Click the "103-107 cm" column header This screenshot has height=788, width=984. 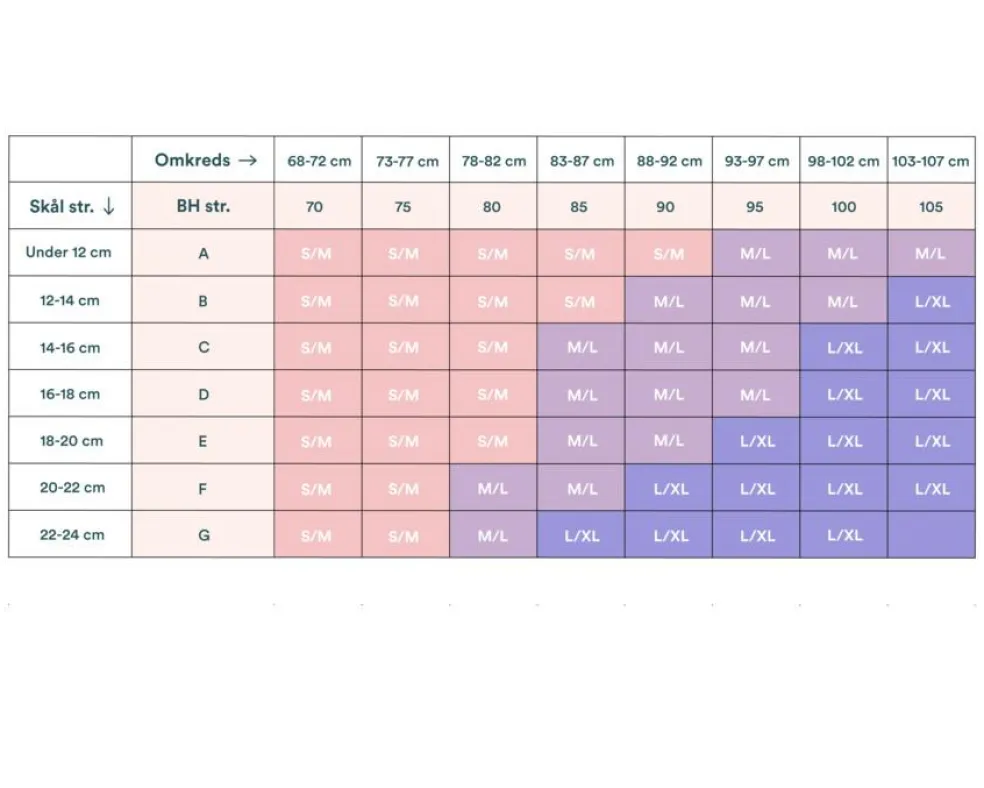pos(930,161)
